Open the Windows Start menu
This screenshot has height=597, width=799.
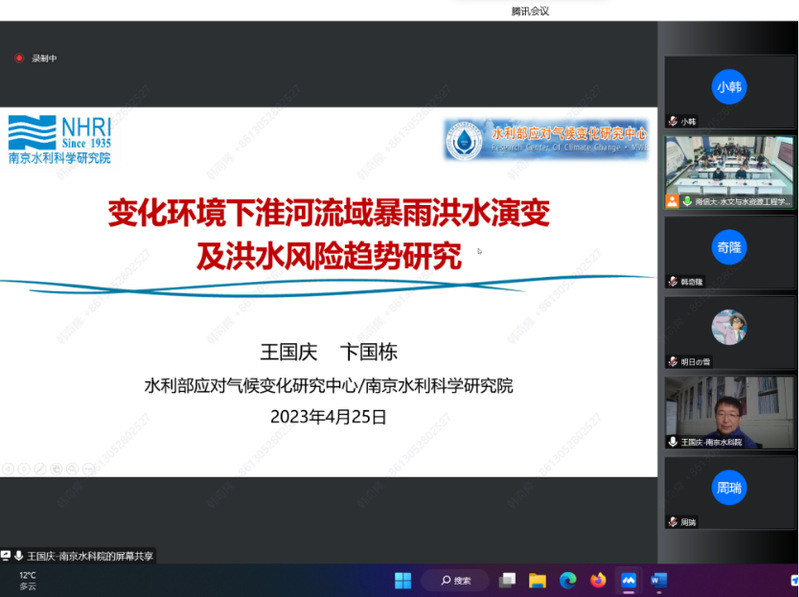403,580
